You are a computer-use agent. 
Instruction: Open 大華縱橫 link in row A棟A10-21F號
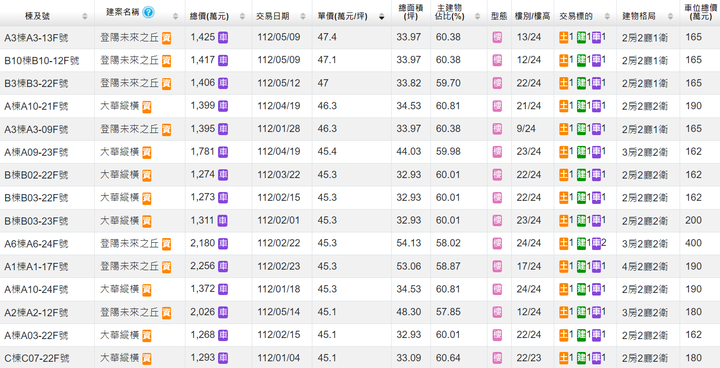119,106
